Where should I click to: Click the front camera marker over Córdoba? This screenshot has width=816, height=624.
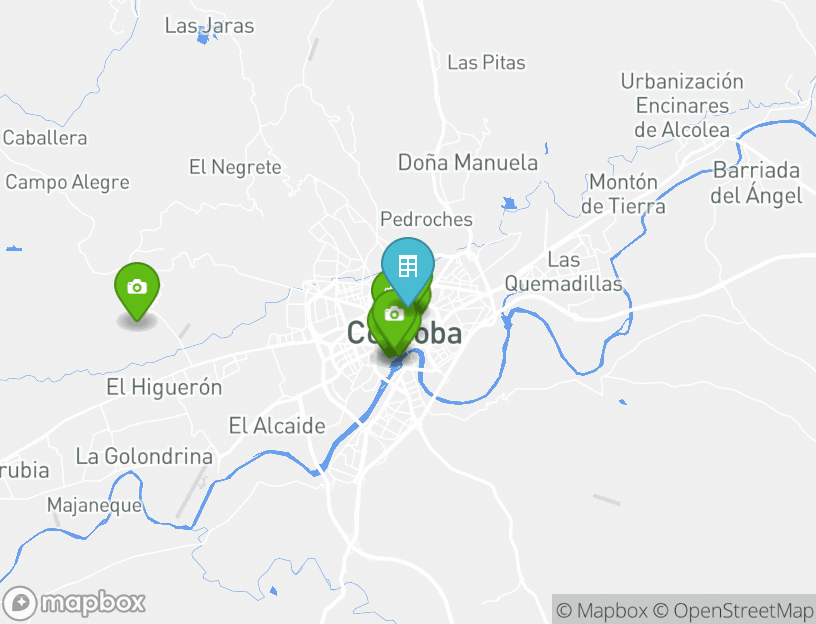(x=394, y=319)
